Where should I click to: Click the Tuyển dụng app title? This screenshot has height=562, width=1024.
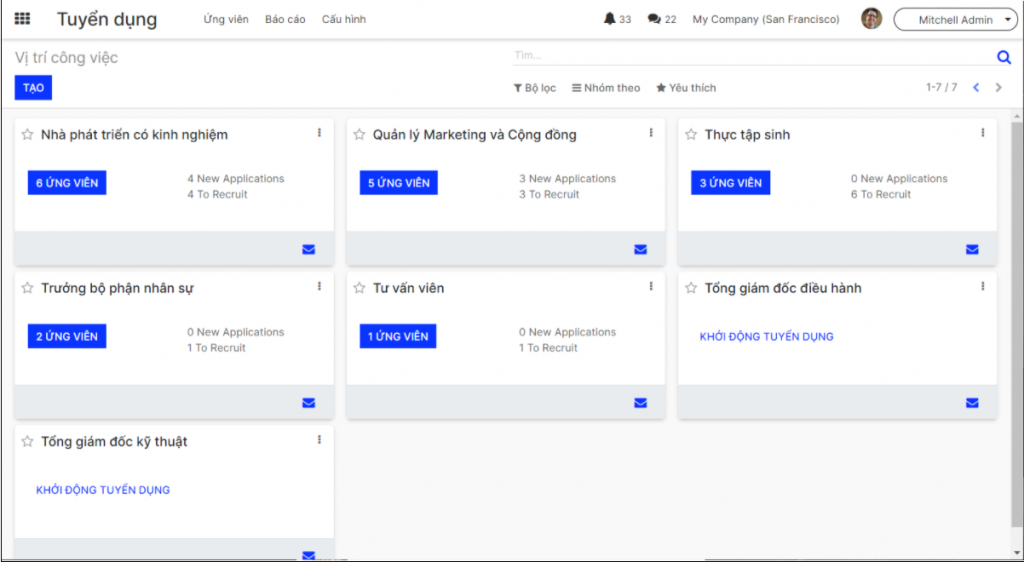(x=107, y=20)
